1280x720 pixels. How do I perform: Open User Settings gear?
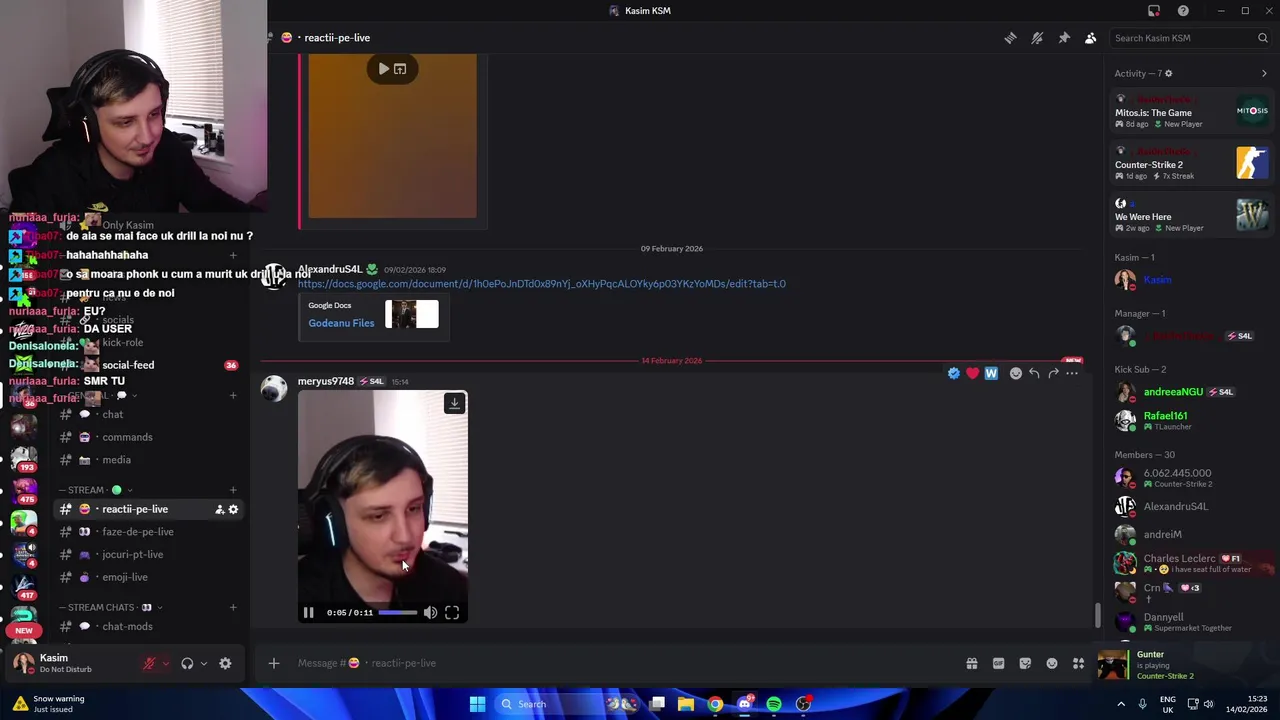pos(225,663)
